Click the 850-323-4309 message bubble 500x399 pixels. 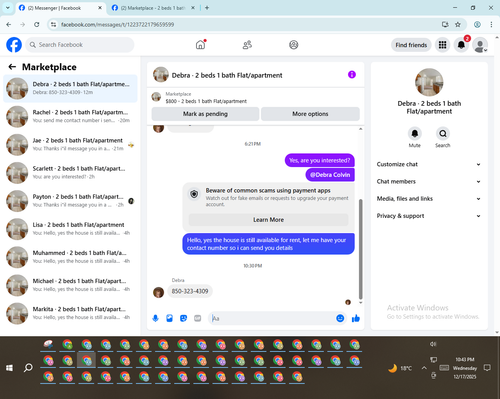coord(190,291)
